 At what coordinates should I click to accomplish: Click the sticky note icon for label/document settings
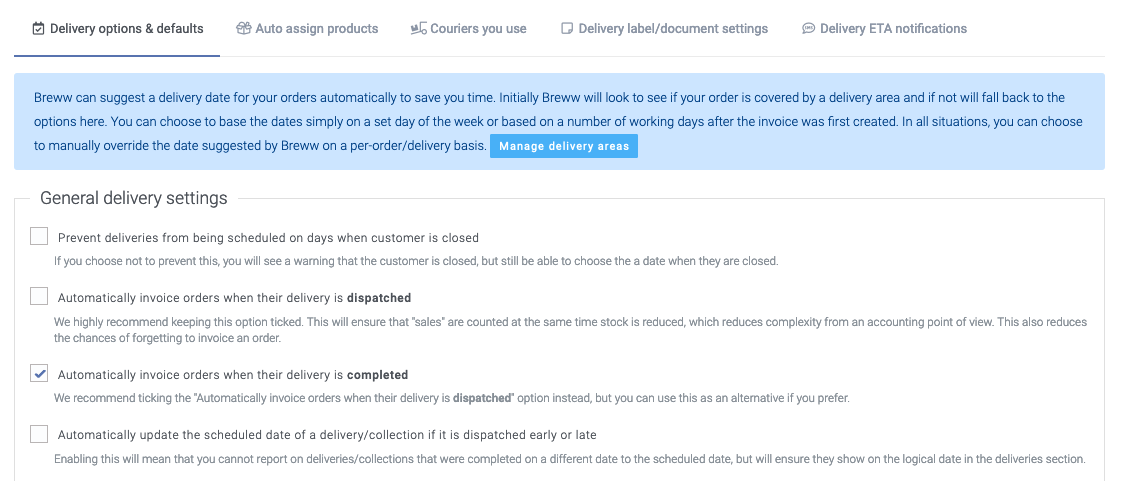point(567,29)
